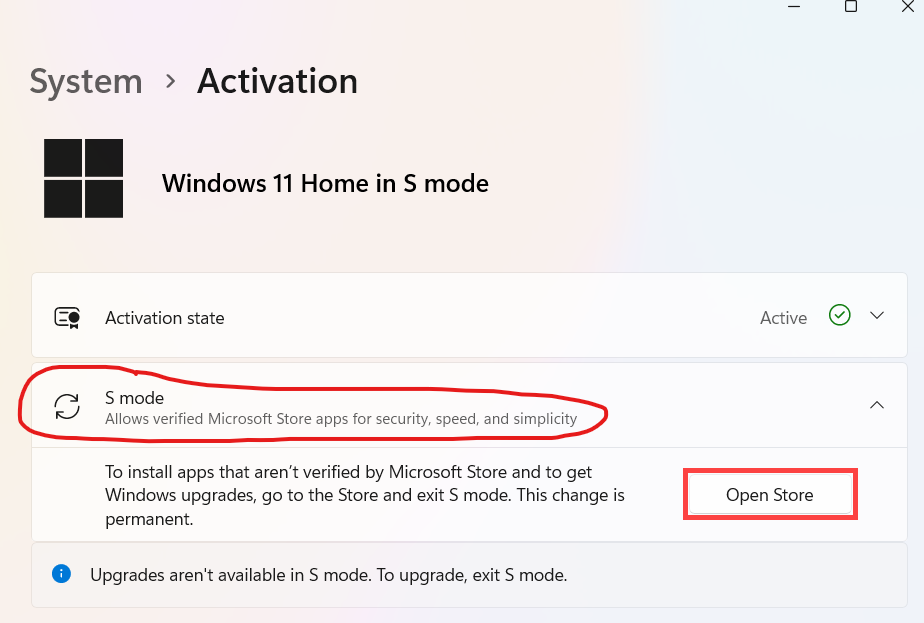Click the Active status text
This screenshot has width=924, height=623.
pyautogui.click(x=783, y=318)
